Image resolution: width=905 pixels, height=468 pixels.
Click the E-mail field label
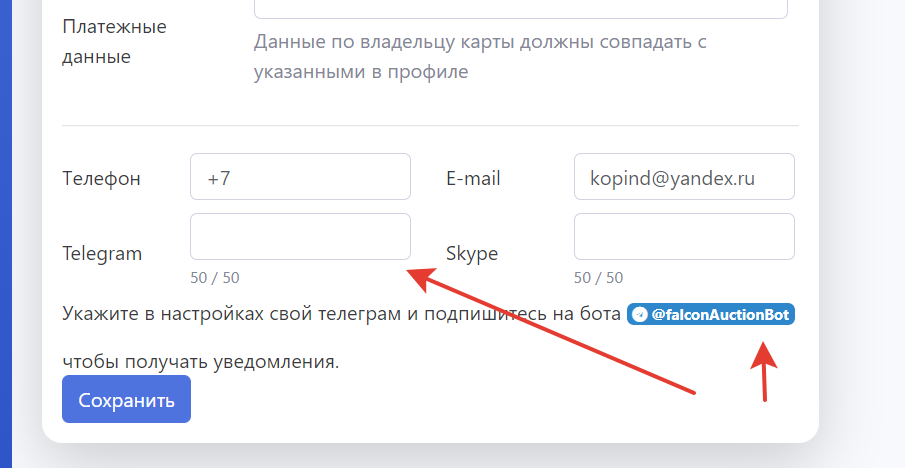pyautogui.click(x=473, y=179)
